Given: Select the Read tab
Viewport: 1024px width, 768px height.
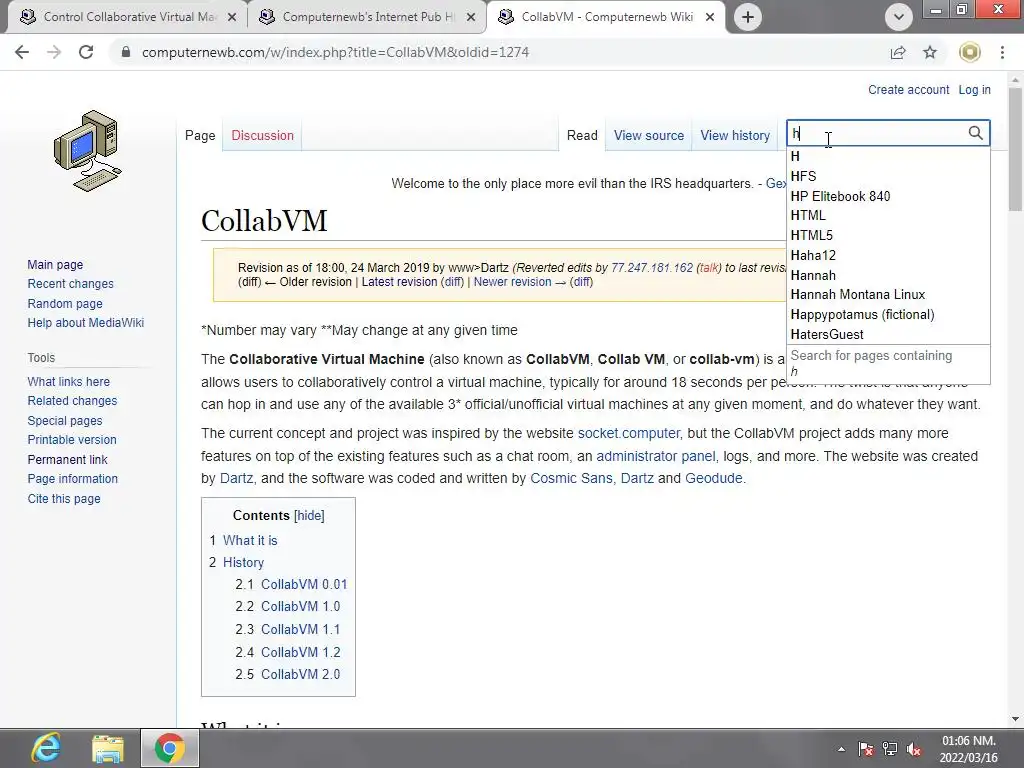Looking at the screenshot, I should pyautogui.click(x=582, y=135).
